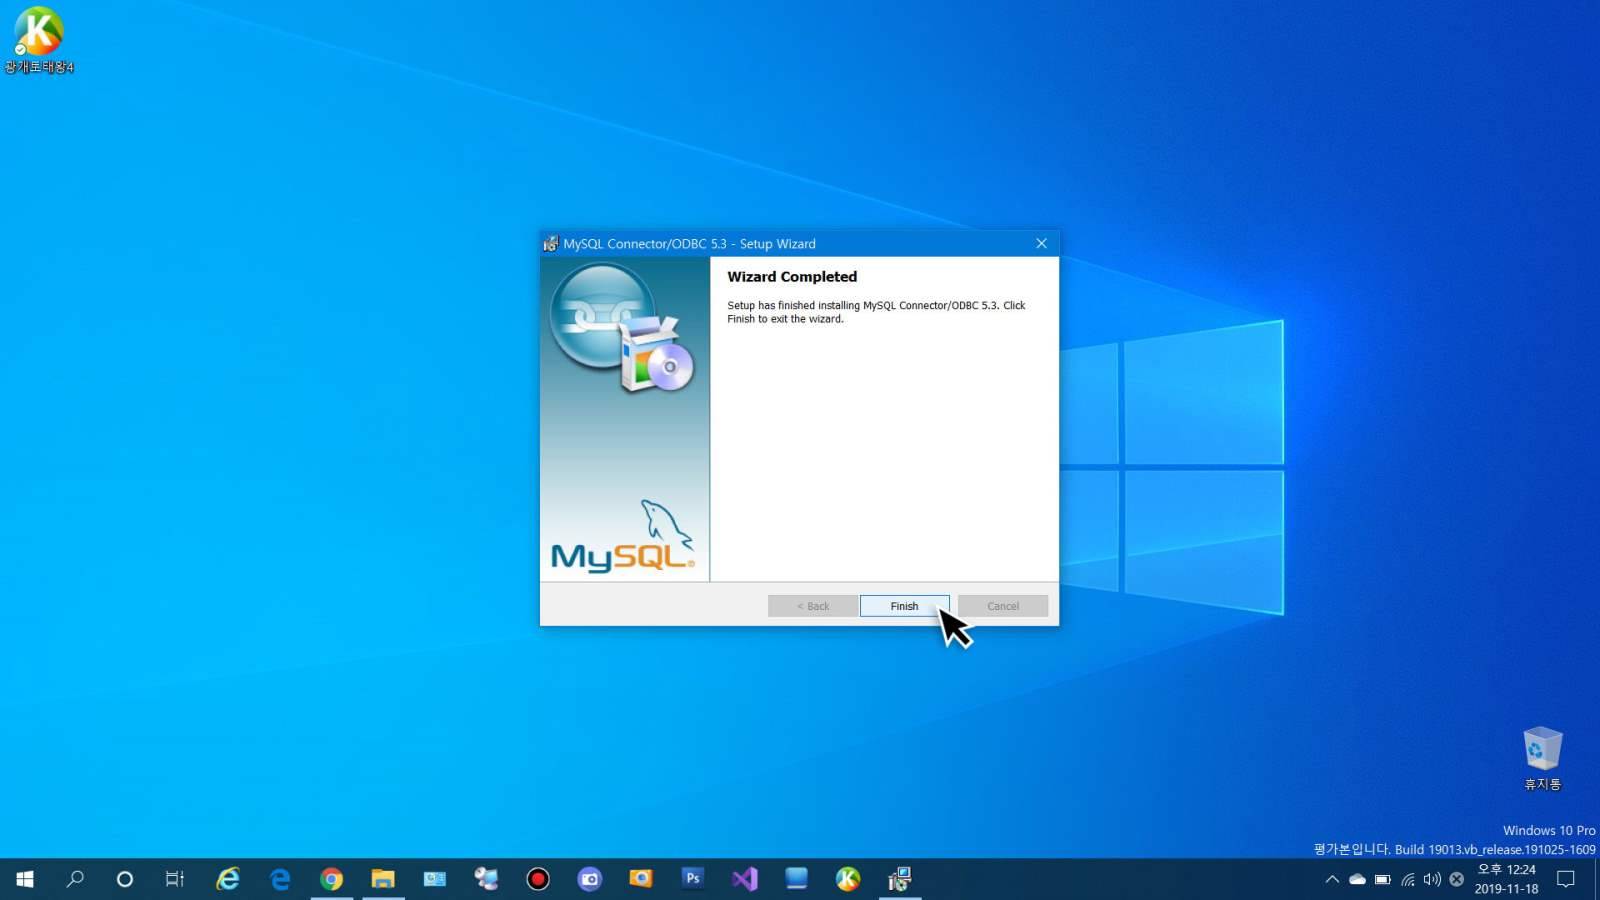Show hidden system tray icons
The width and height of the screenshot is (1600, 900).
pyautogui.click(x=1332, y=880)
